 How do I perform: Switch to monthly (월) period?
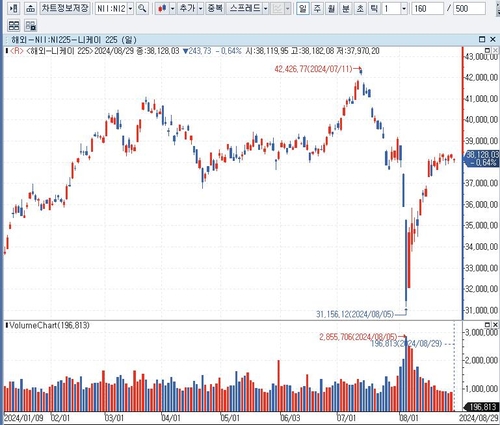point(331,8)
